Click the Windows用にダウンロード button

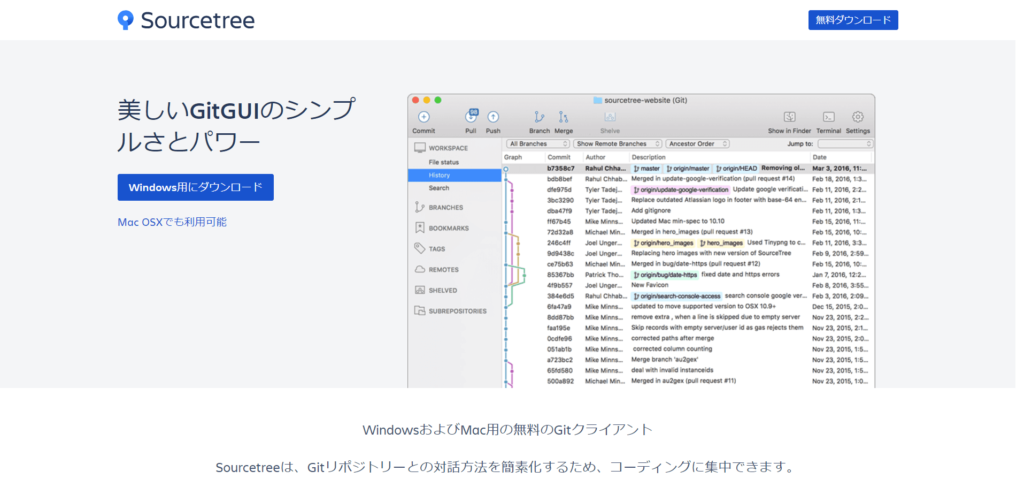[x=195, y=188]
